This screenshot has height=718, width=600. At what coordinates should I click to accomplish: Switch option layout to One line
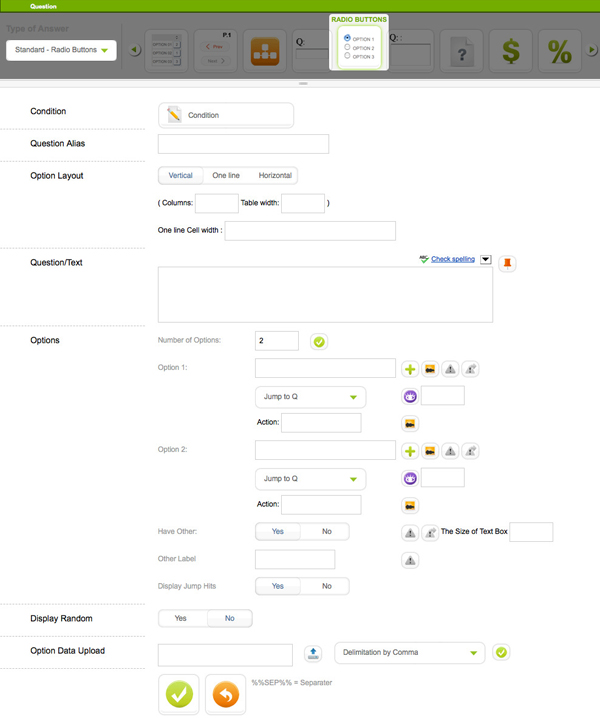pos(226,176)
